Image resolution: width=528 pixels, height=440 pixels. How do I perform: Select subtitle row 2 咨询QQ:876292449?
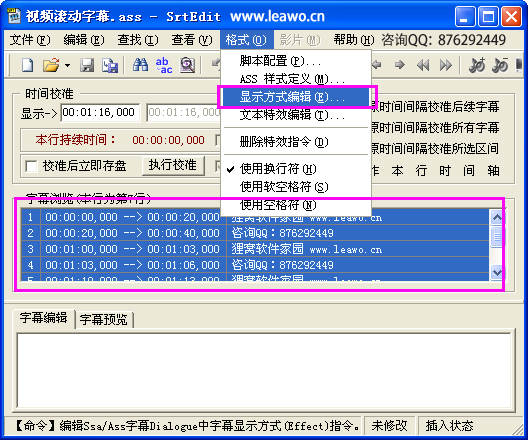pos(255,233)
